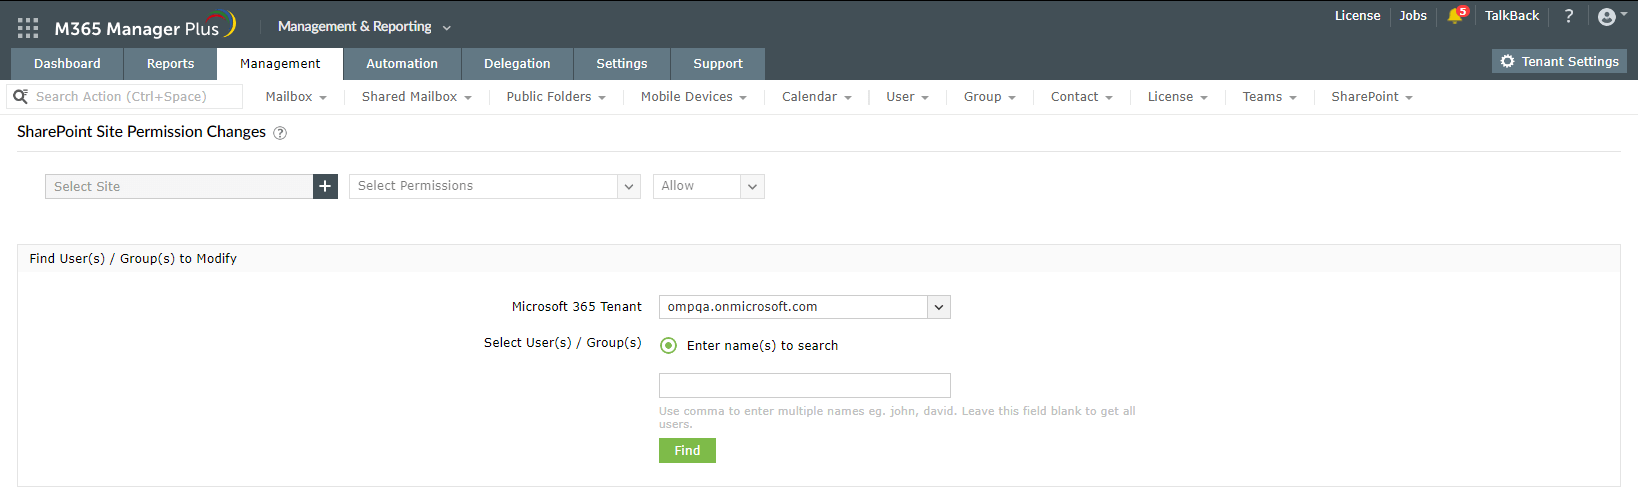Open the Management & Reporting module switcher
This screenshot has width=1638, height=503.
coord(364,27)
